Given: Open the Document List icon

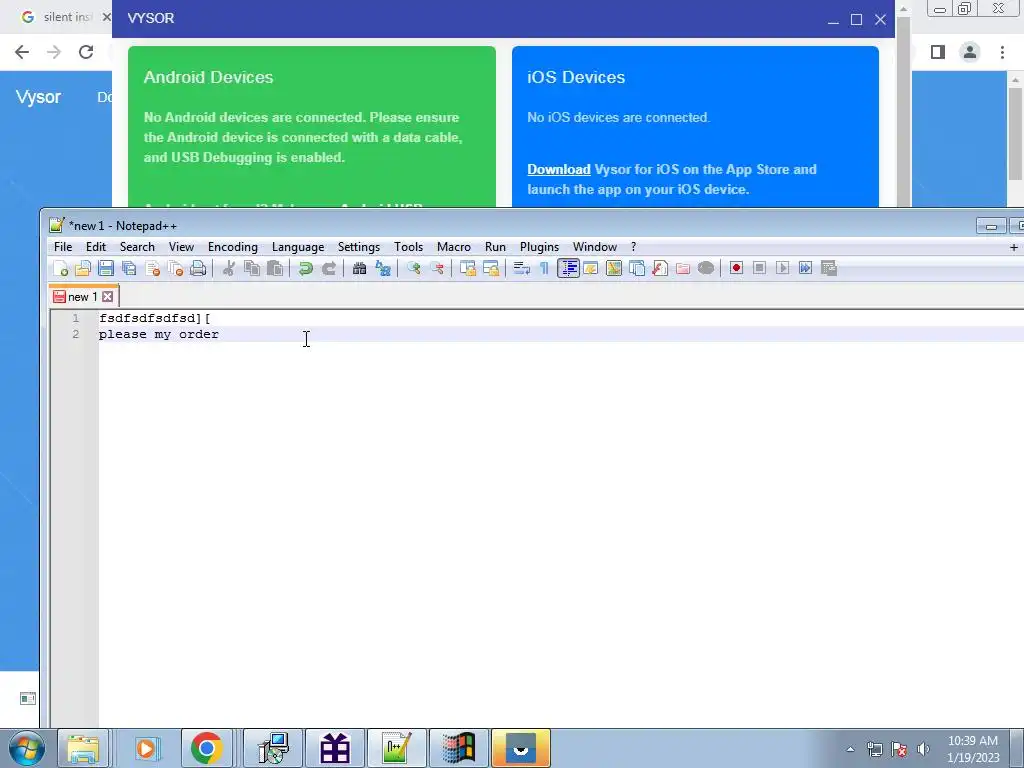Looking at the screenshot, I should [x=637, y=268].
